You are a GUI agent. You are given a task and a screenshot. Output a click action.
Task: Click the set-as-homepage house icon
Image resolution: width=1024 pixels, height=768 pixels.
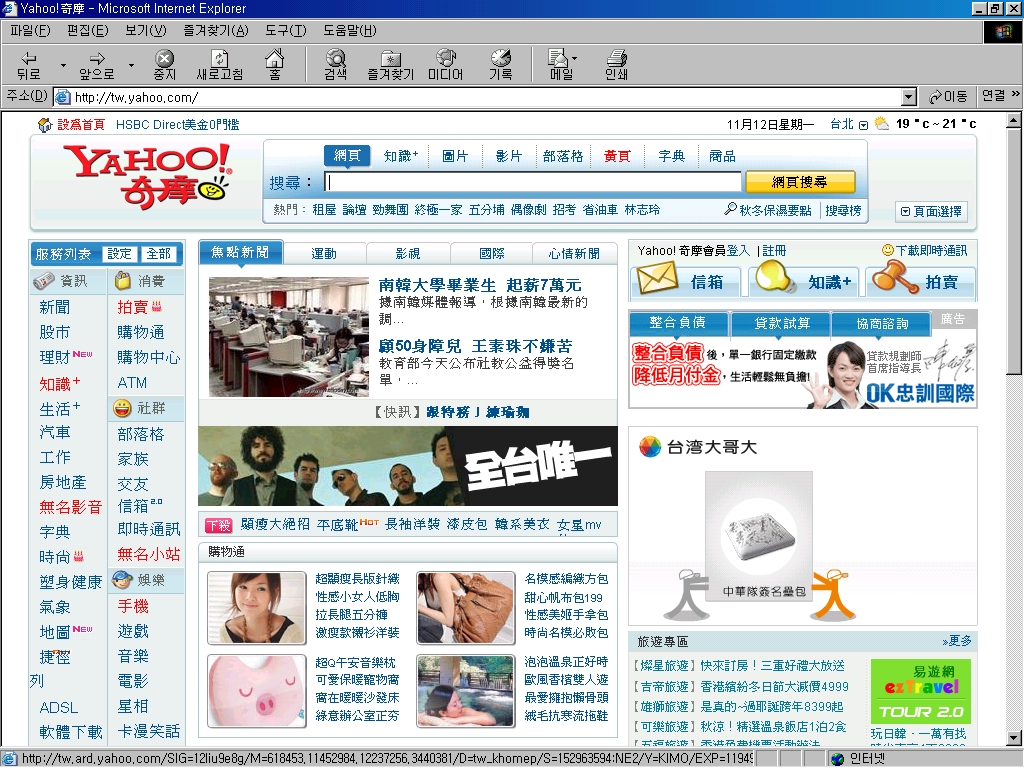point(45,124)
